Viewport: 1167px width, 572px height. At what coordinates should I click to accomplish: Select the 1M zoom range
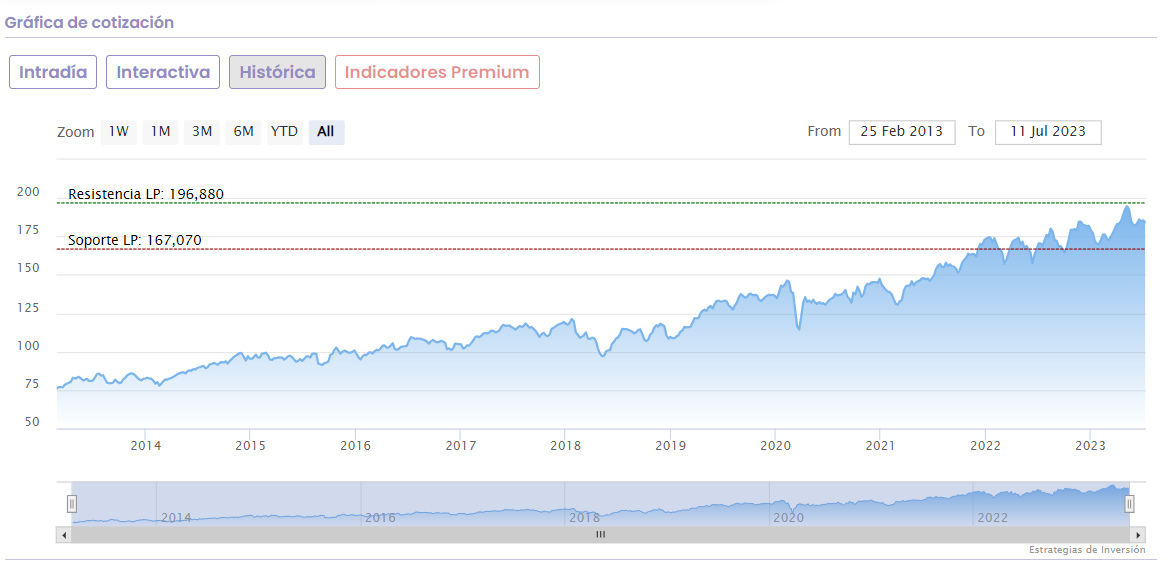point(160,131)
